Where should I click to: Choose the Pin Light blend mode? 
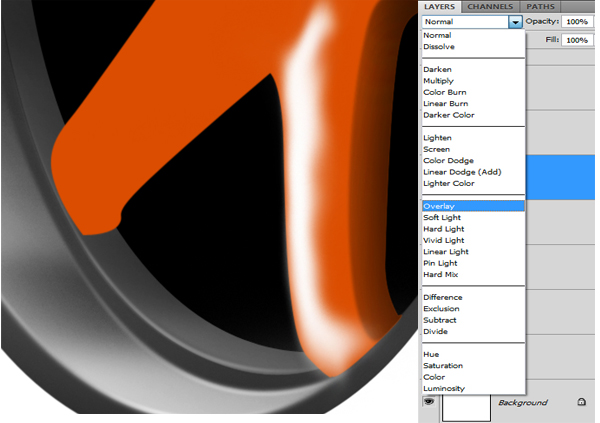click(x=440, y=263)
